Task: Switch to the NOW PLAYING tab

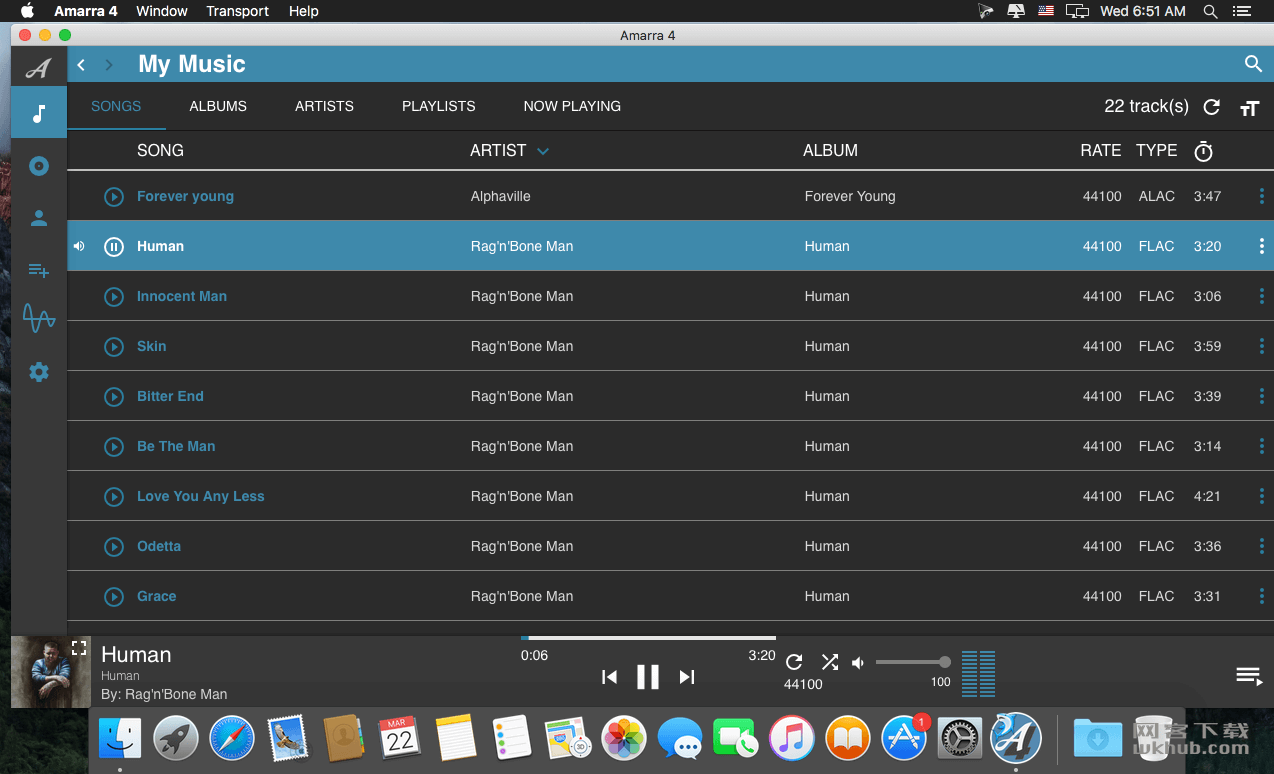Action: click(572, 106)
